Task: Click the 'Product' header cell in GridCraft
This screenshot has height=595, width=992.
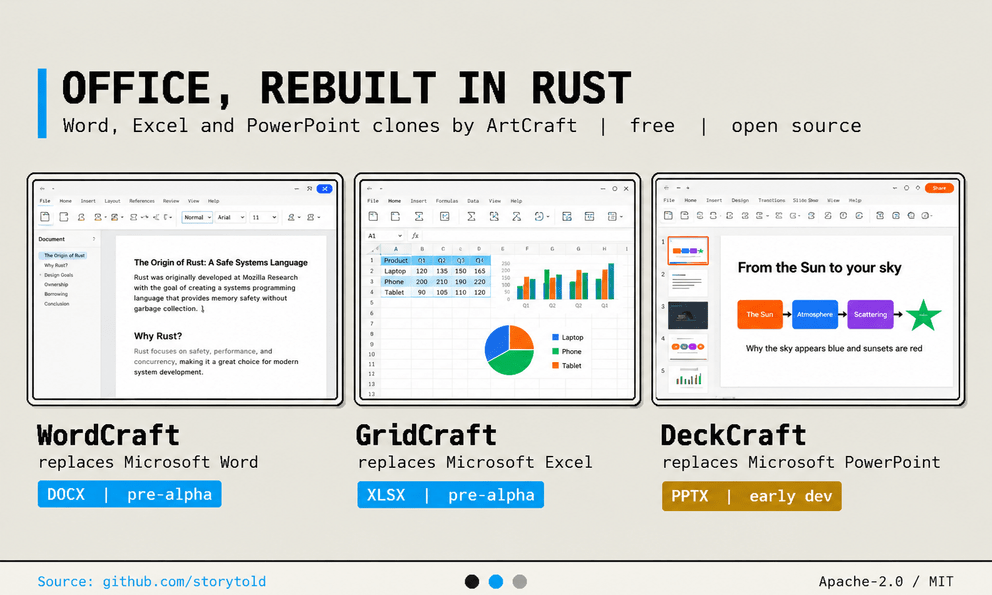Action: (x=395, y=260)
